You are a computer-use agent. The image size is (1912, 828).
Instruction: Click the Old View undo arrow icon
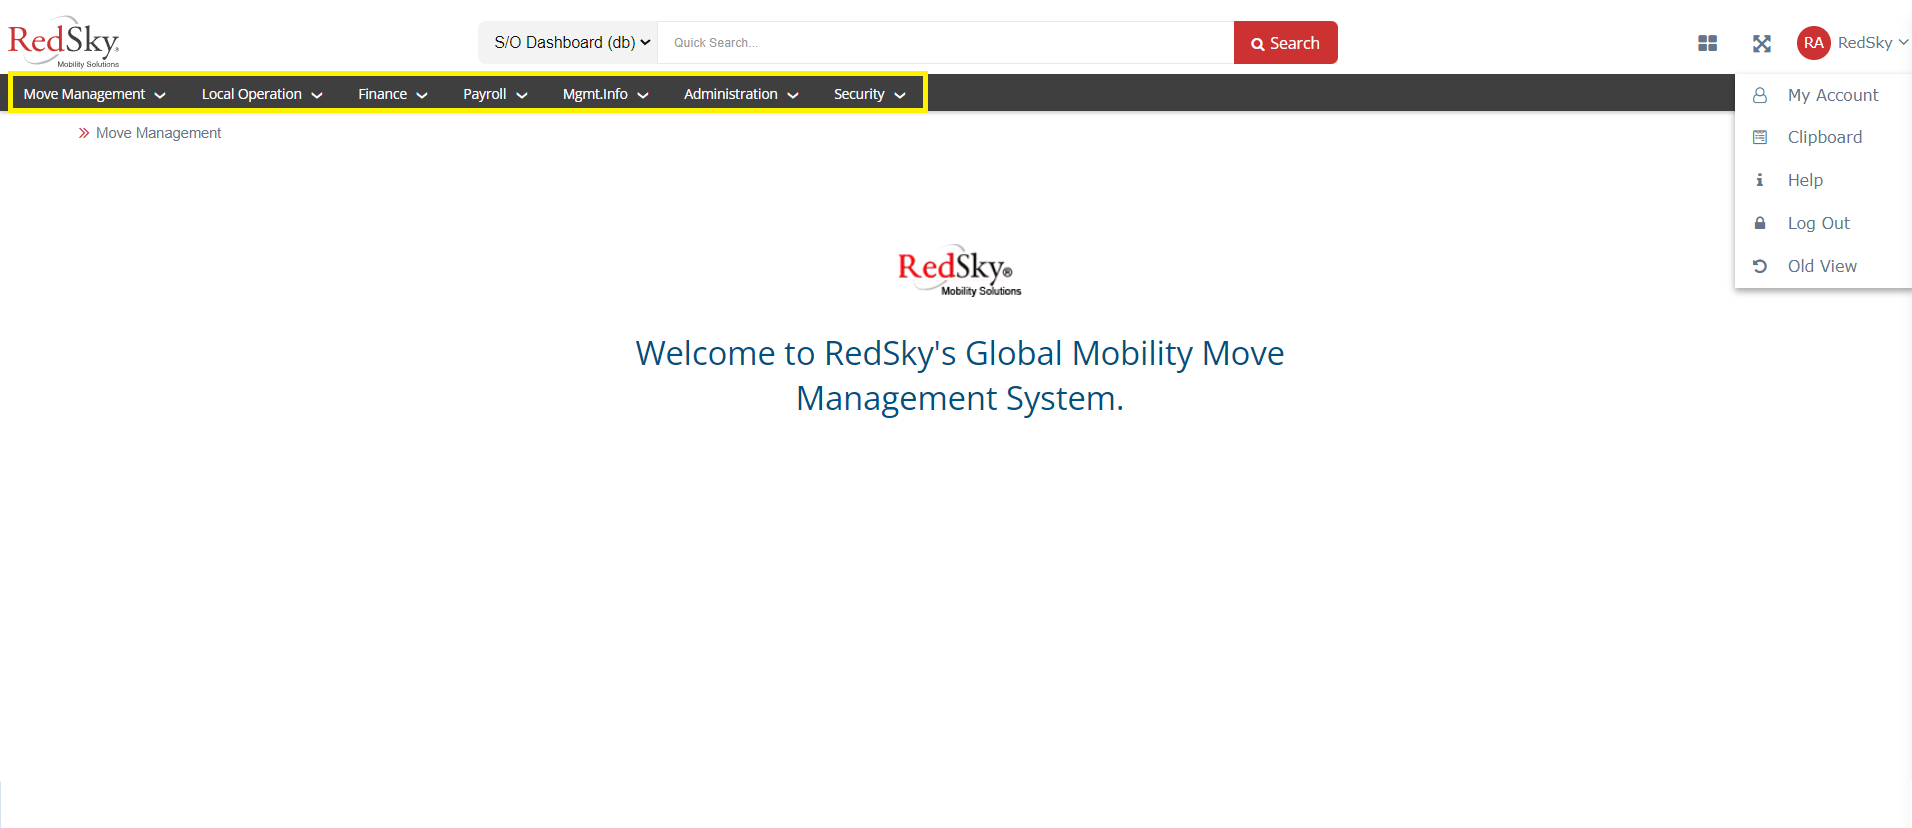(x=1760, y=266)
